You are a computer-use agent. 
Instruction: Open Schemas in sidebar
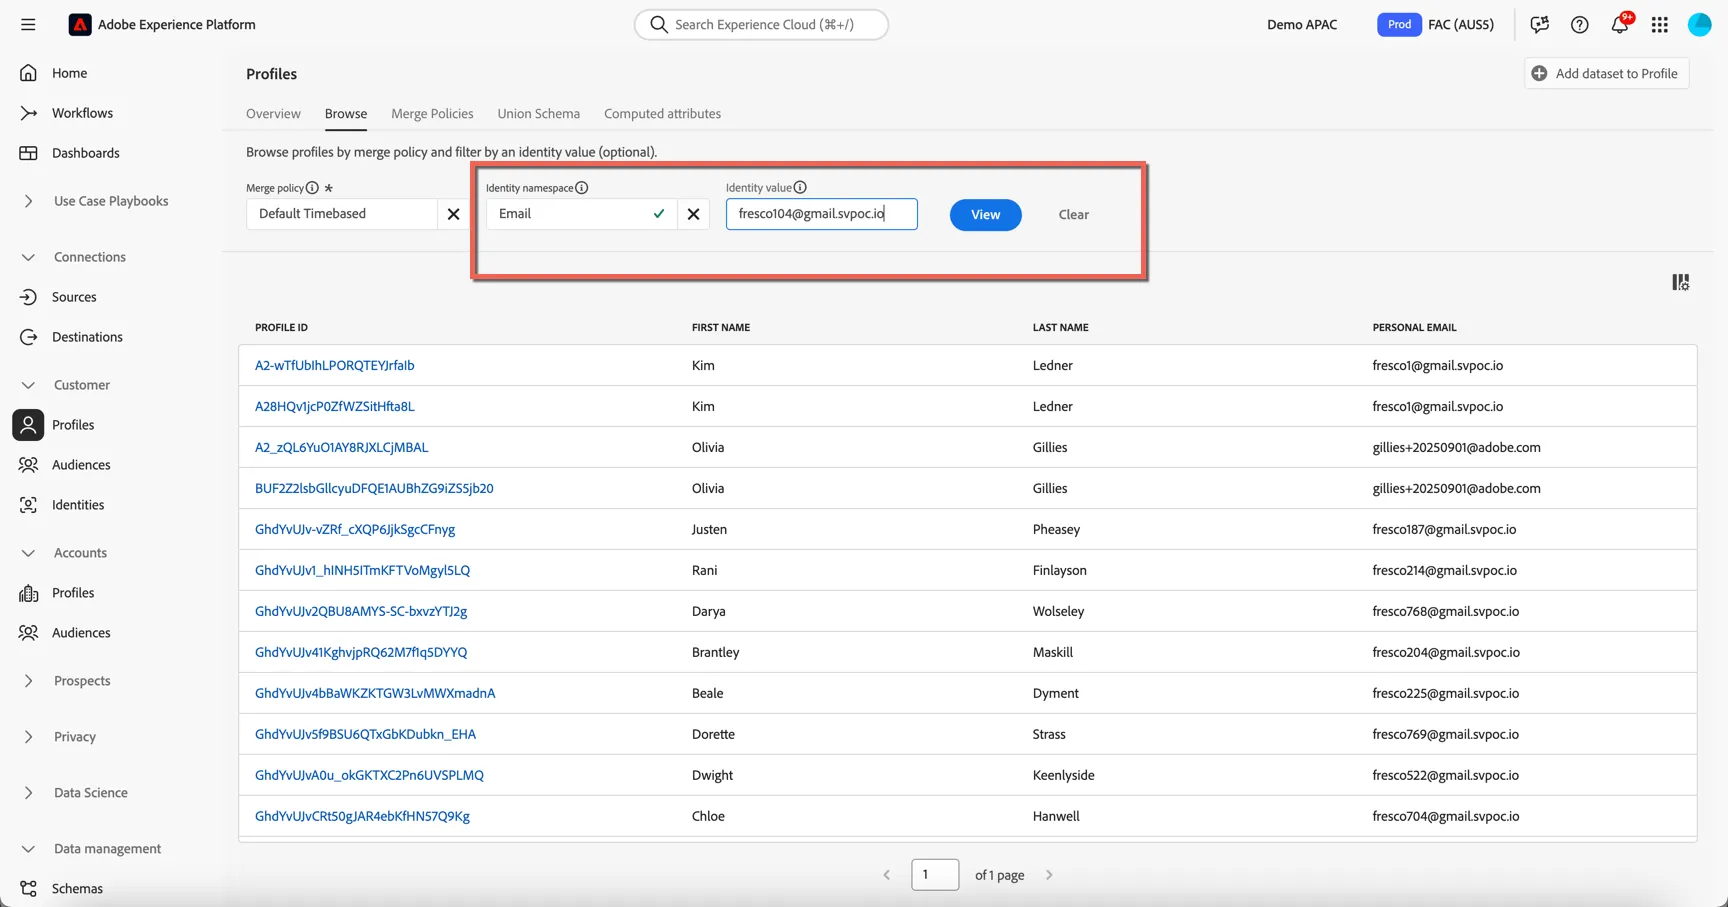[77, 889]
